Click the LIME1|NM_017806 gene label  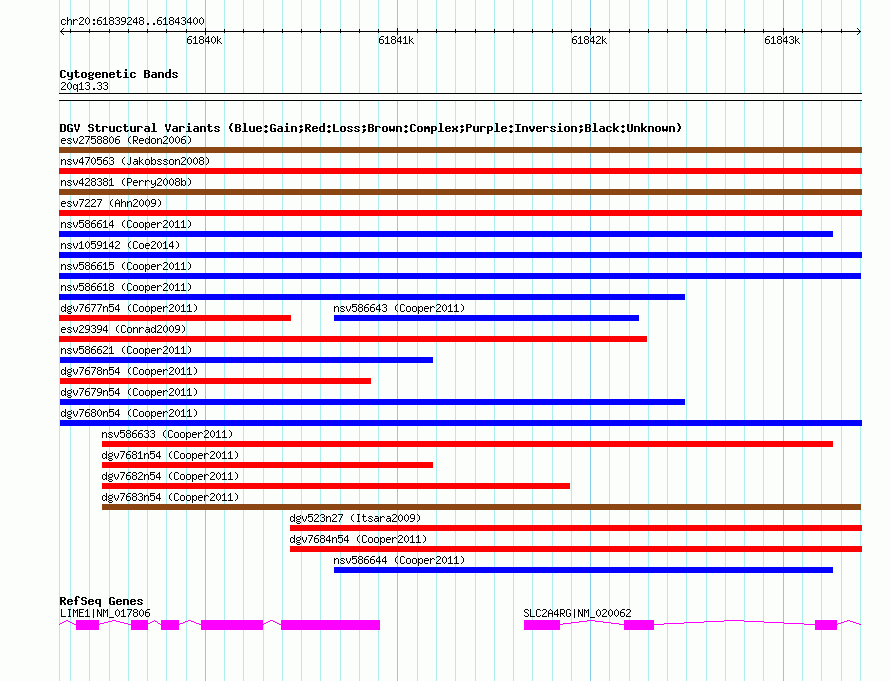click(105, 613)
